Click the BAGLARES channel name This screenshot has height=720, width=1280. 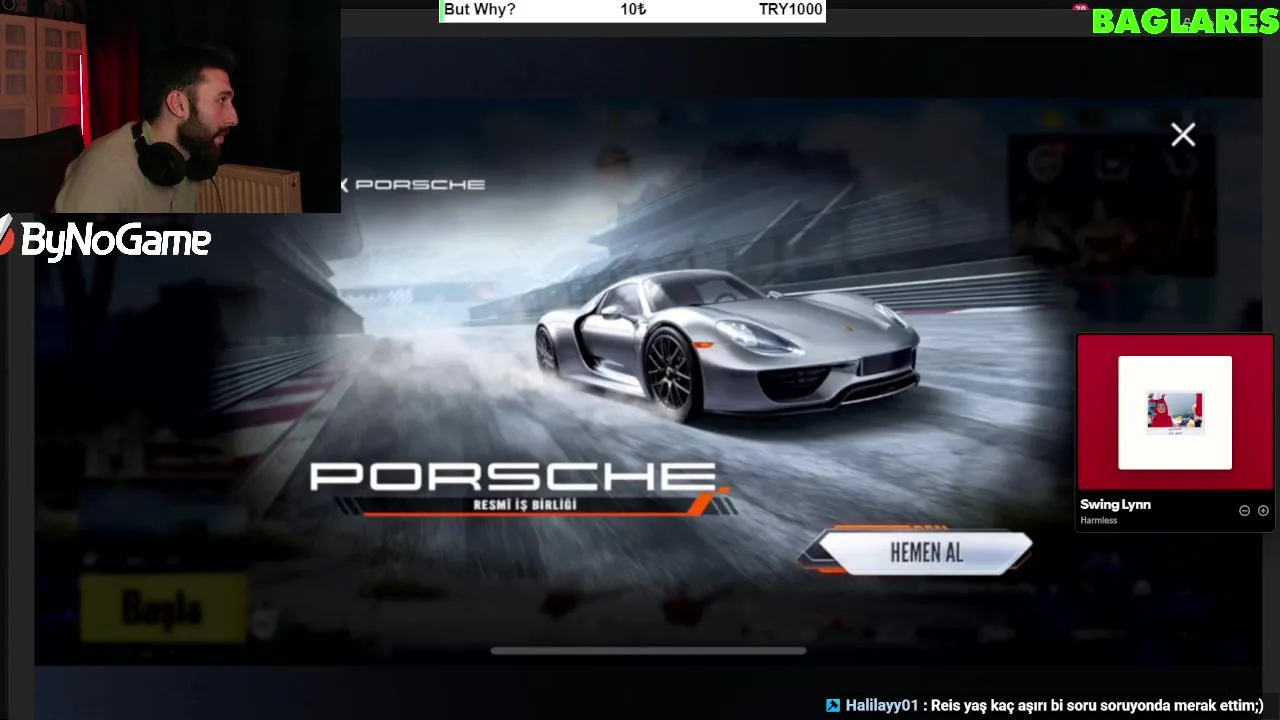pyautogui.click(x=1185, y=20)
